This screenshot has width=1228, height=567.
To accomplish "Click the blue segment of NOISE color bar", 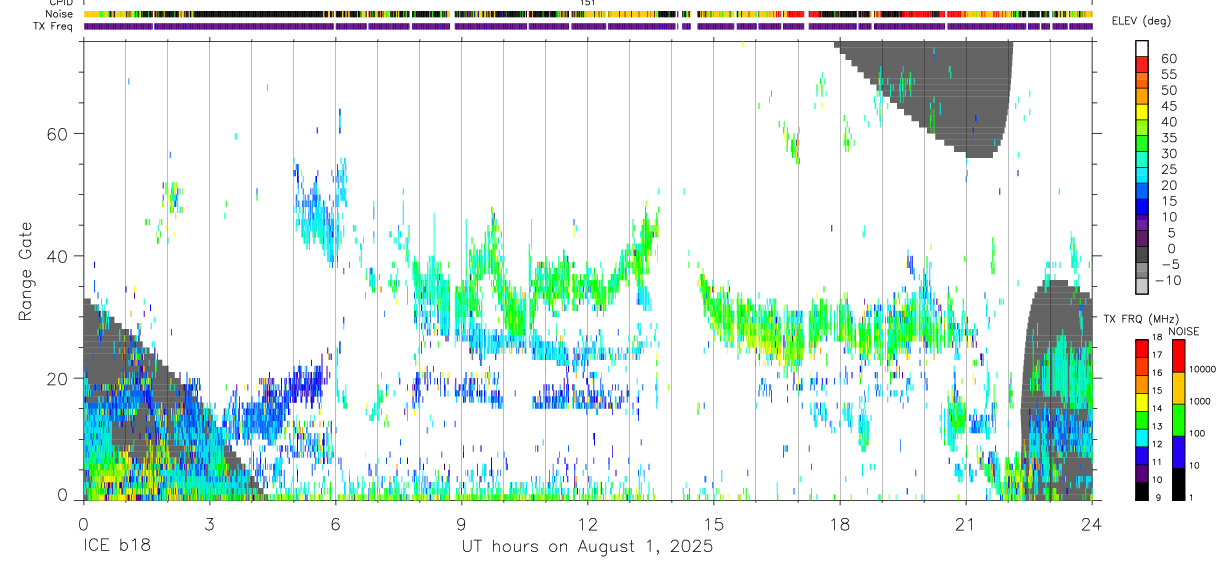I will click(1178, 452).
